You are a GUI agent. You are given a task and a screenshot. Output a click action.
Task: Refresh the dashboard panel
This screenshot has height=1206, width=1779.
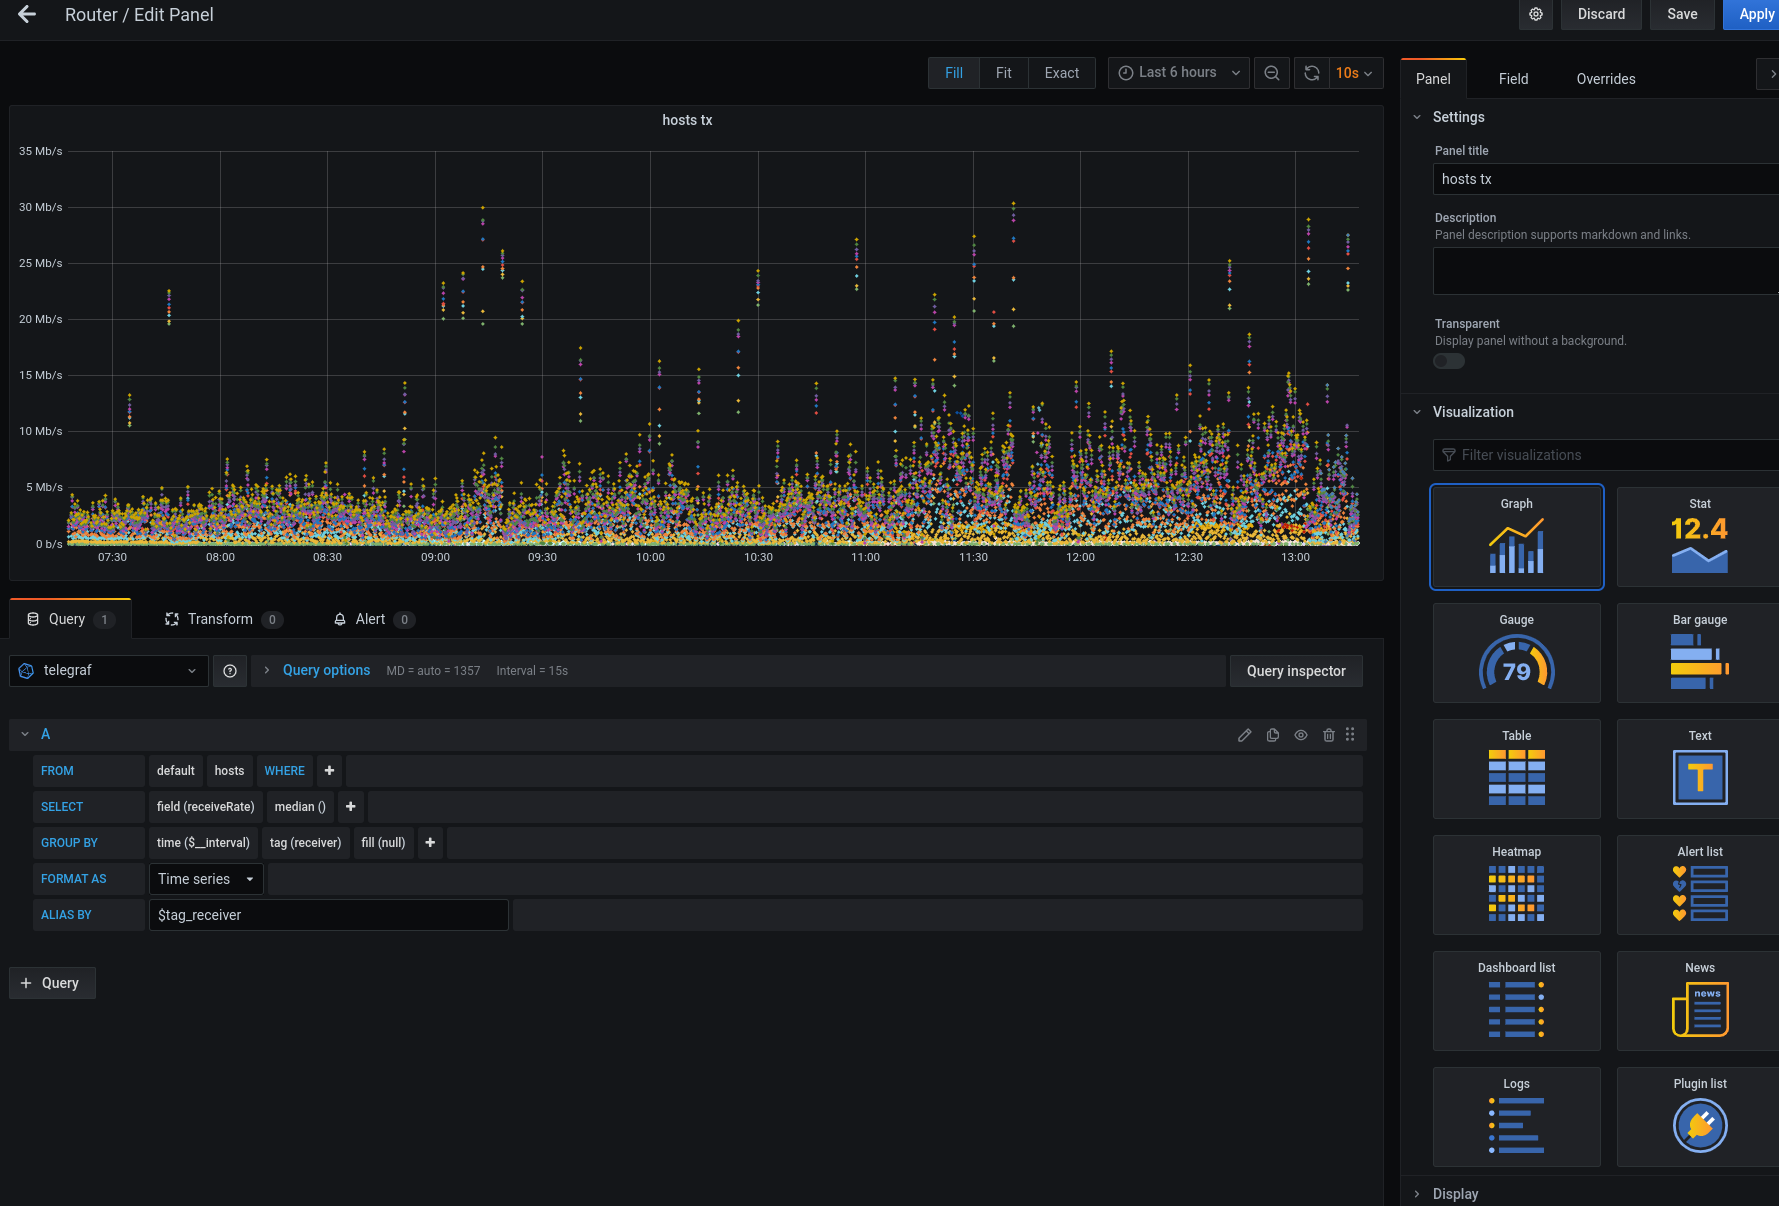tap(1312, 73)
